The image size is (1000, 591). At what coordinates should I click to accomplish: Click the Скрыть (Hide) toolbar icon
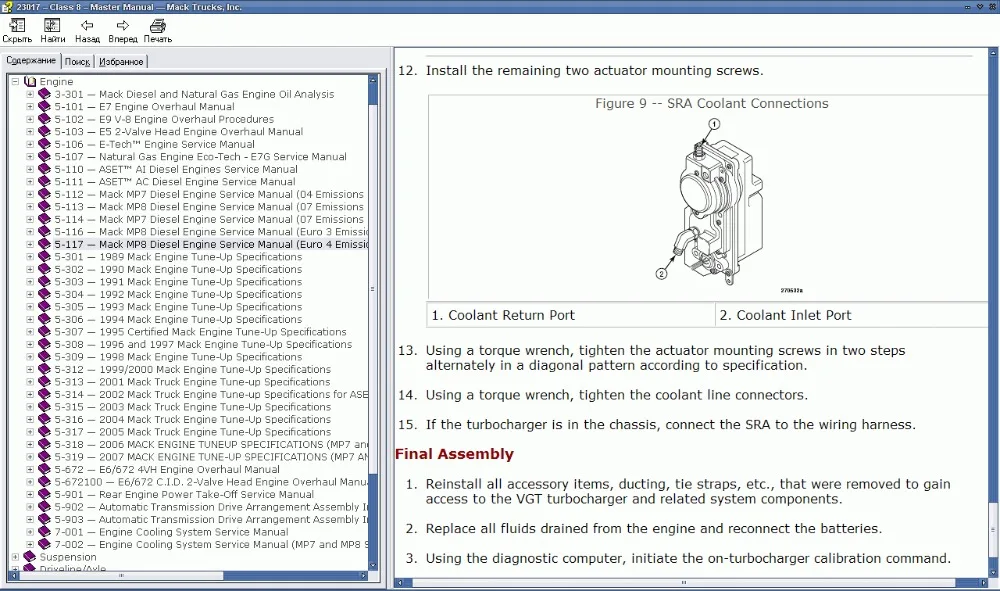click(17, 26)
